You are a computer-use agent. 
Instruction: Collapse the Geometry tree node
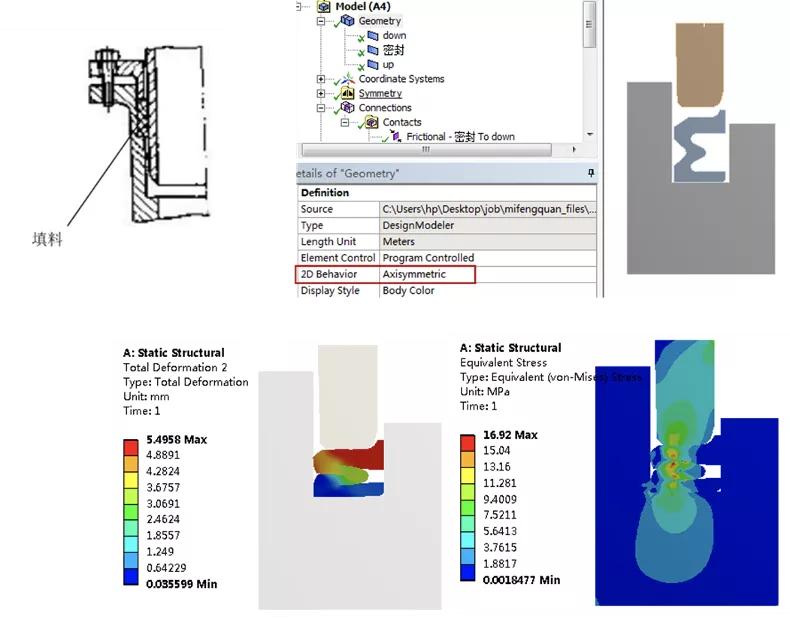click(321, 21)
